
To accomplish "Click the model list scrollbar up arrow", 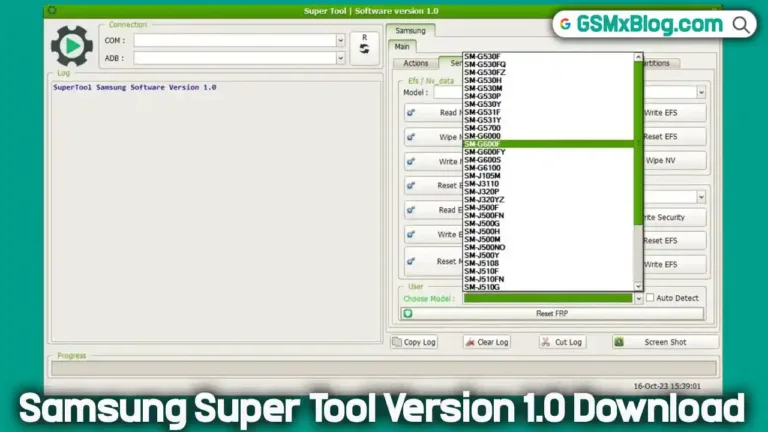I will click(638, 57).
